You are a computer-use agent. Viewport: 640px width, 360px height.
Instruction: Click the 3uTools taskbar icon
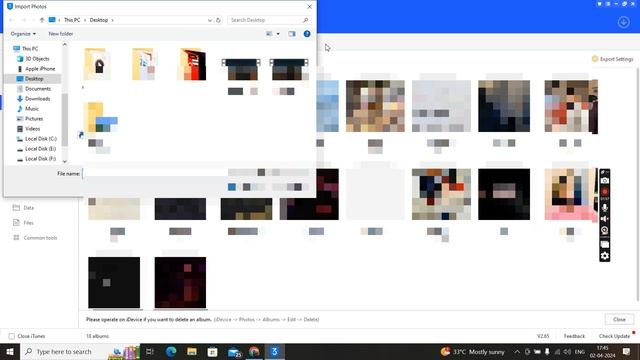click(x=275, y=352)
